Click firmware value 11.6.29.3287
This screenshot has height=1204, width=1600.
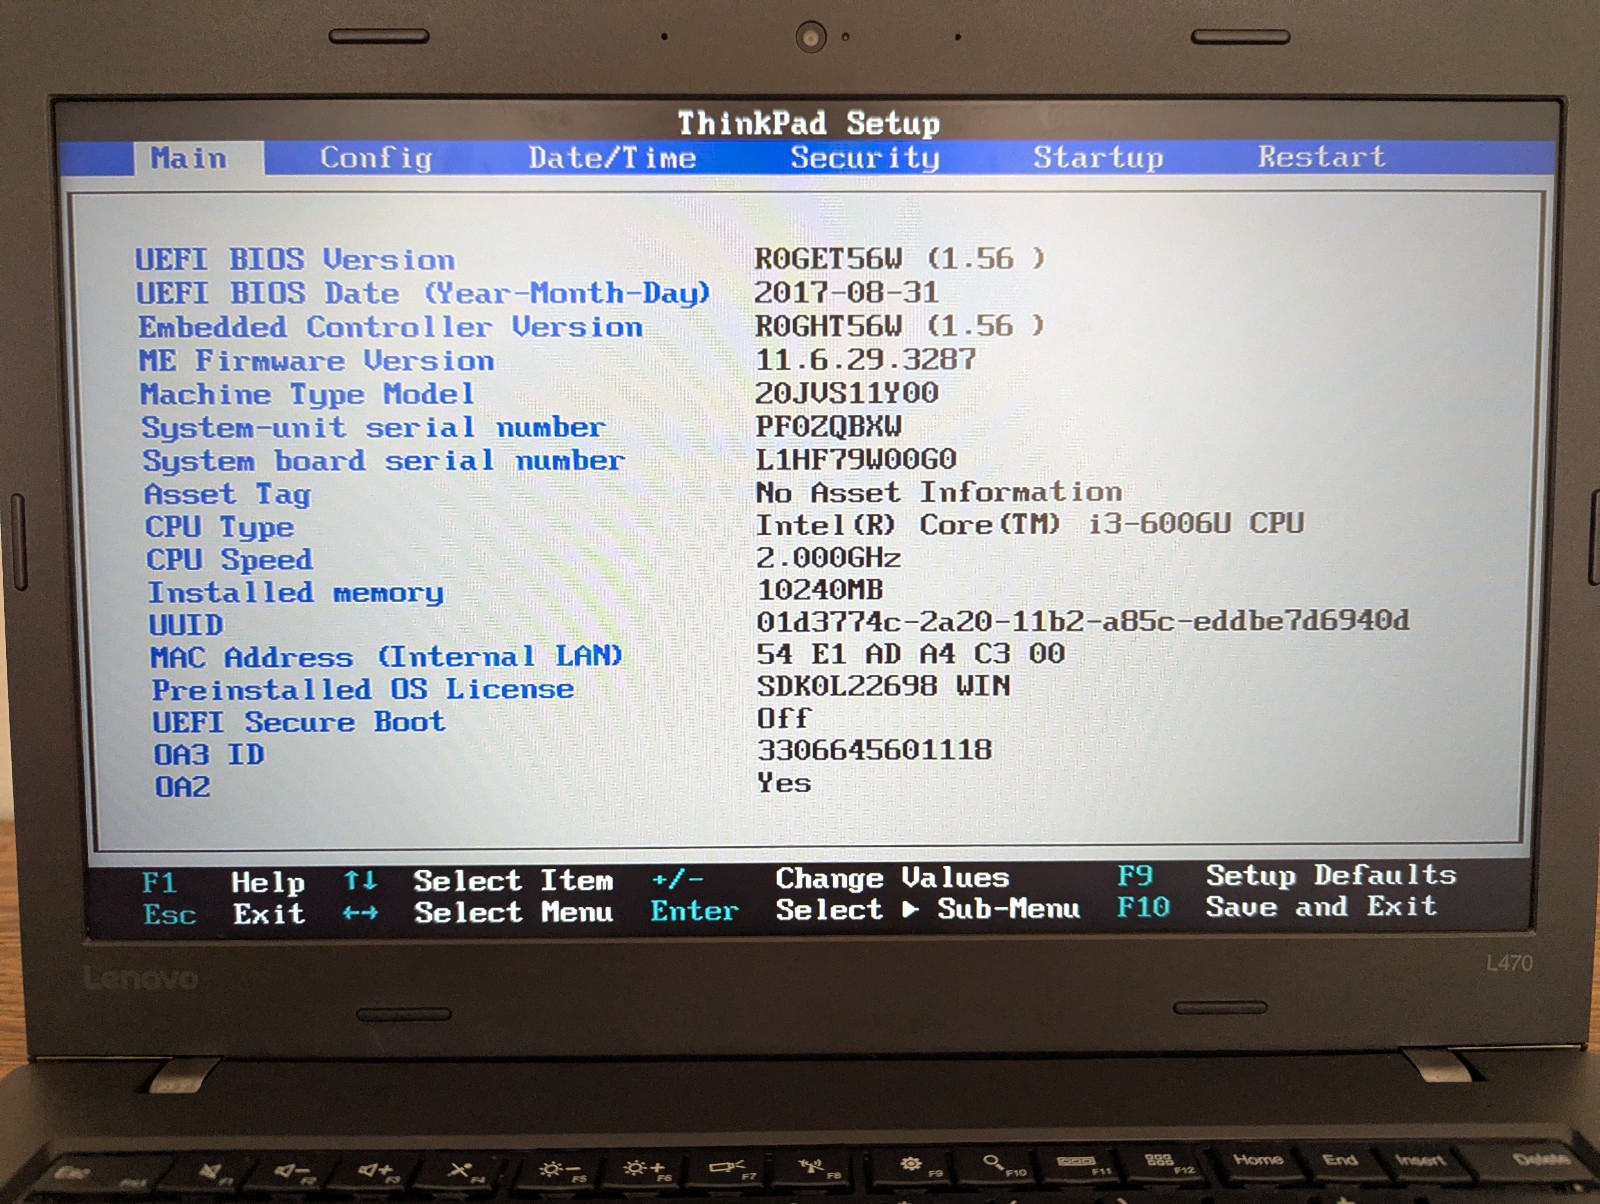pyautogui.click(x=866, y=359)
